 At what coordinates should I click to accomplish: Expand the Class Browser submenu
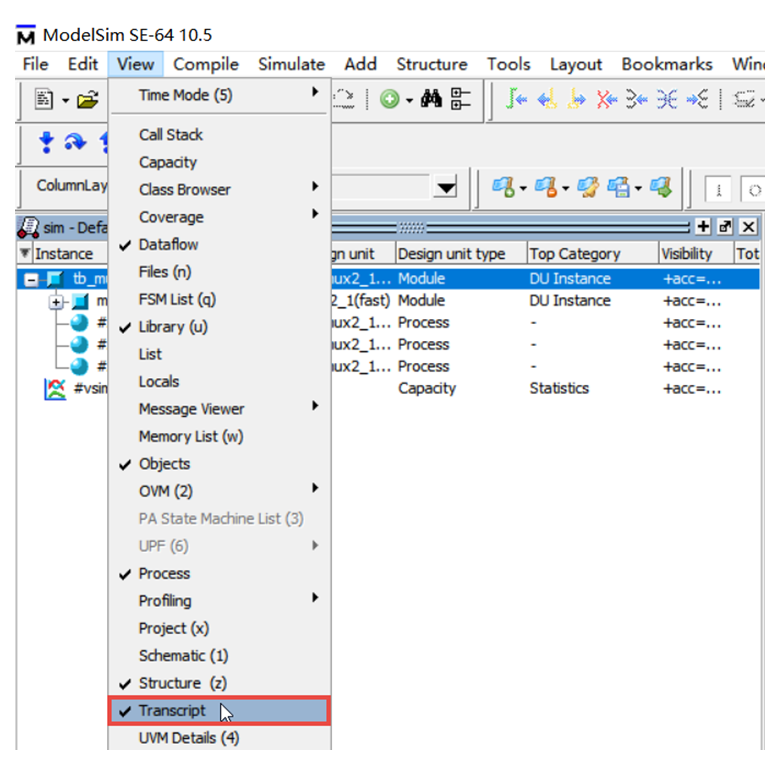click(x=220, y=190)
